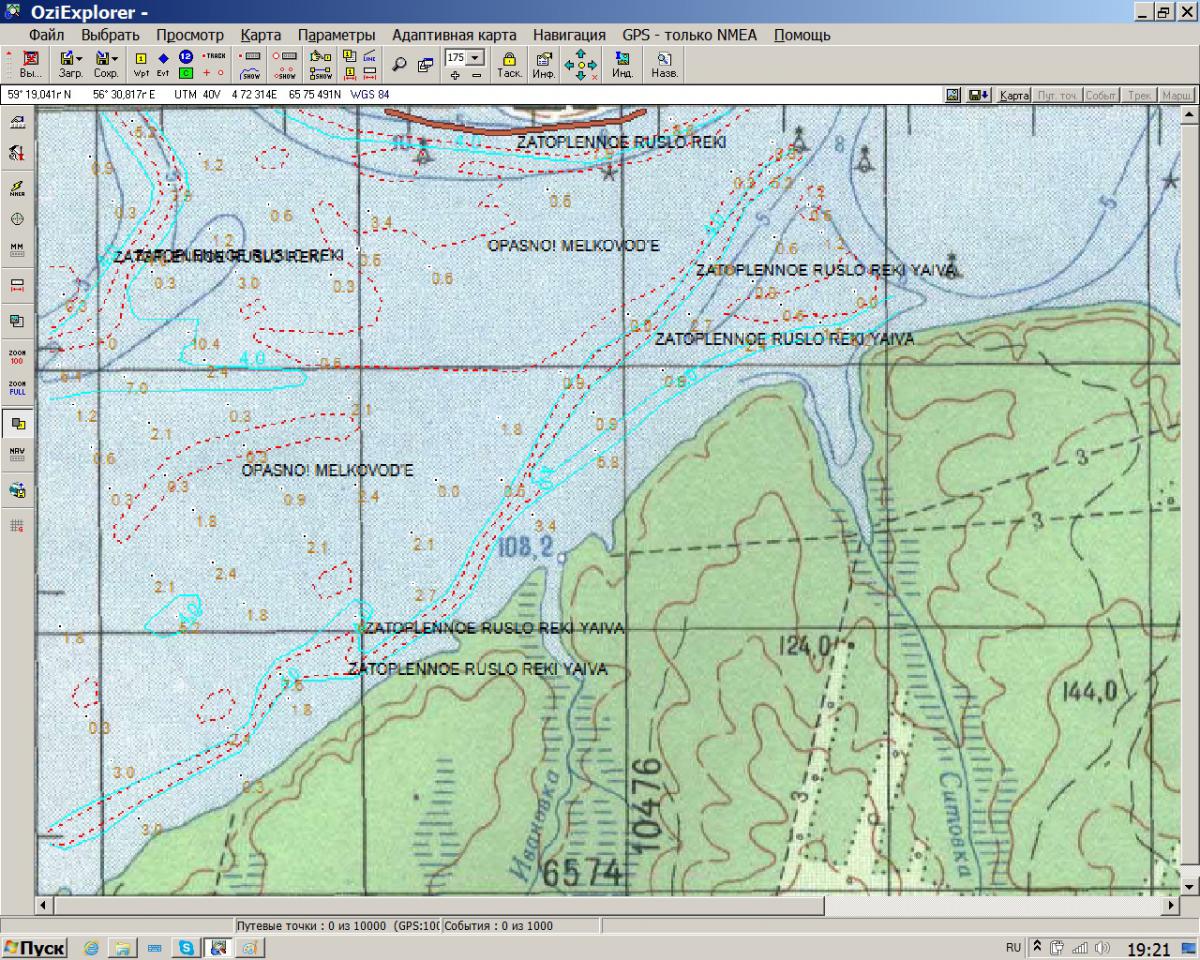Screen dimensions: 1200x960
Task: Set zoom to 100 in sidebar
Action: 17,356
